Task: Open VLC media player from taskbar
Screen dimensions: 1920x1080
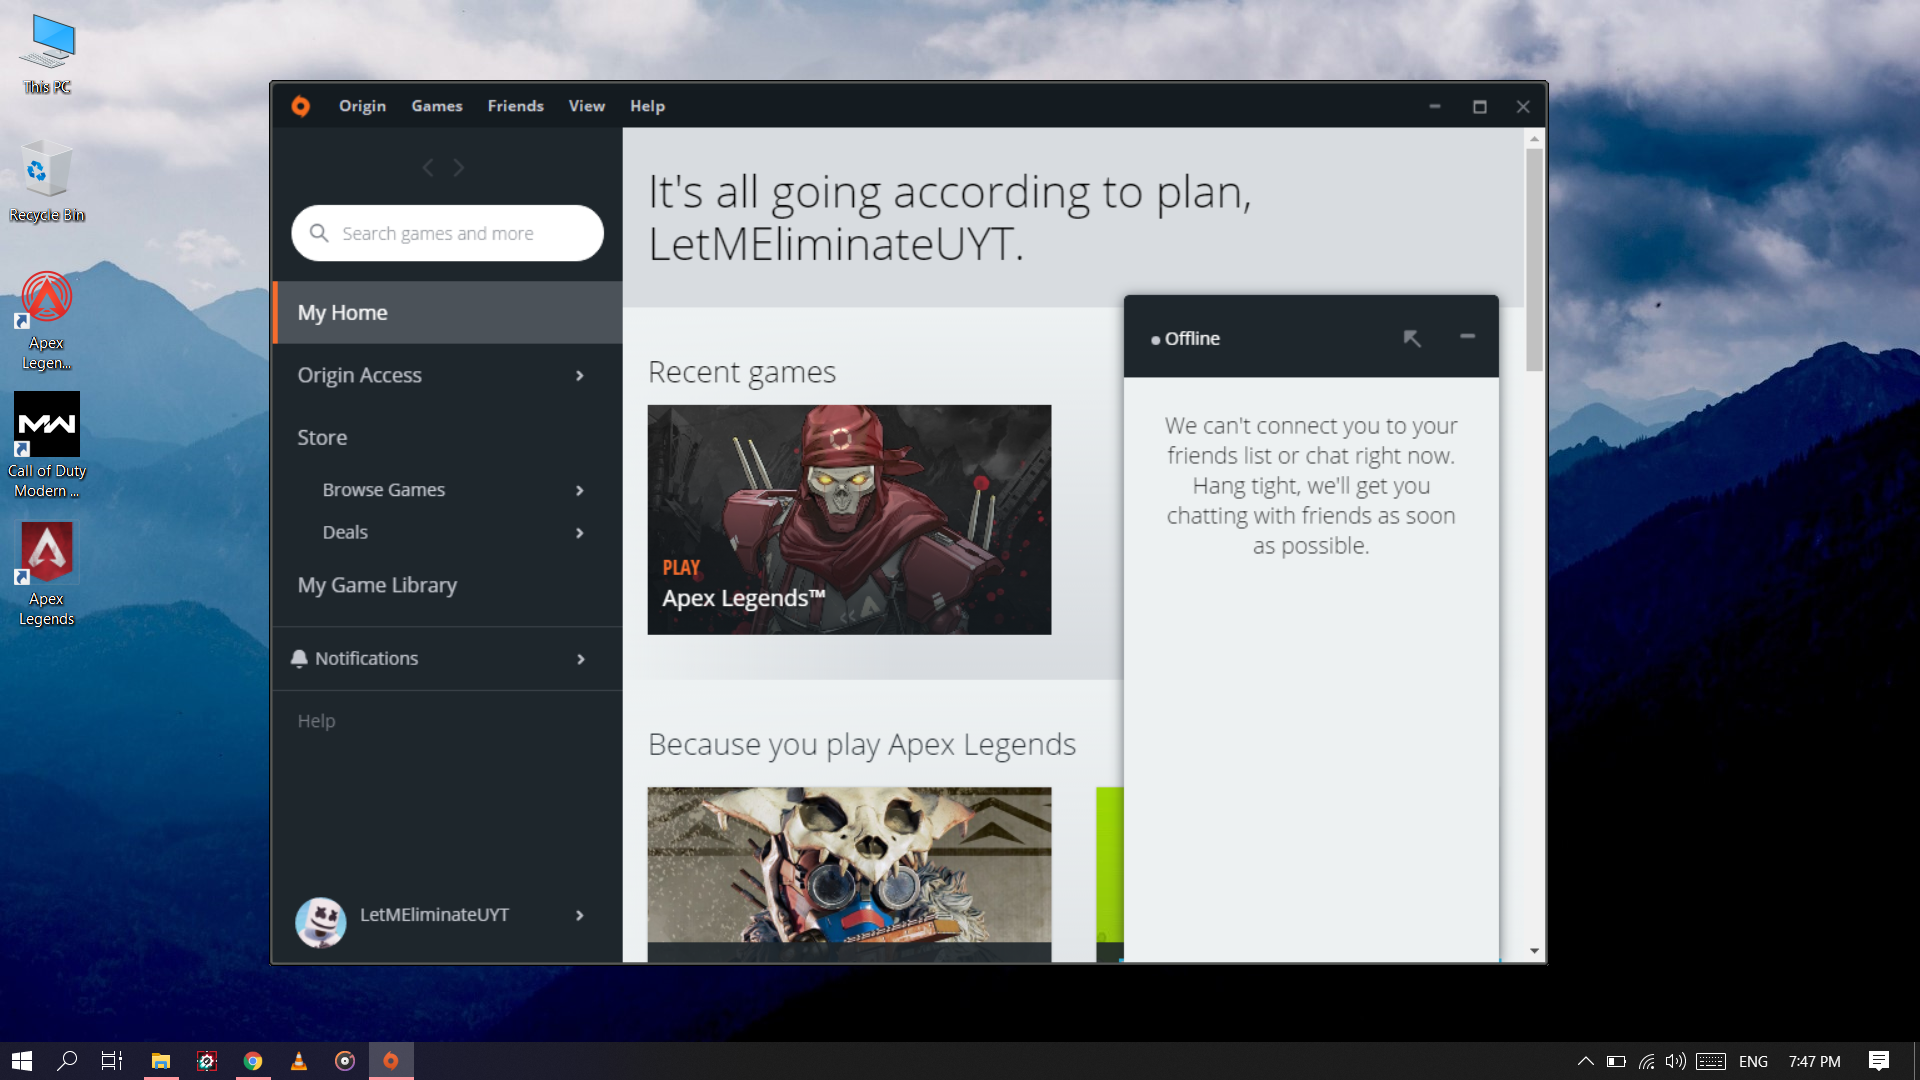Action: click(298, 1061)
